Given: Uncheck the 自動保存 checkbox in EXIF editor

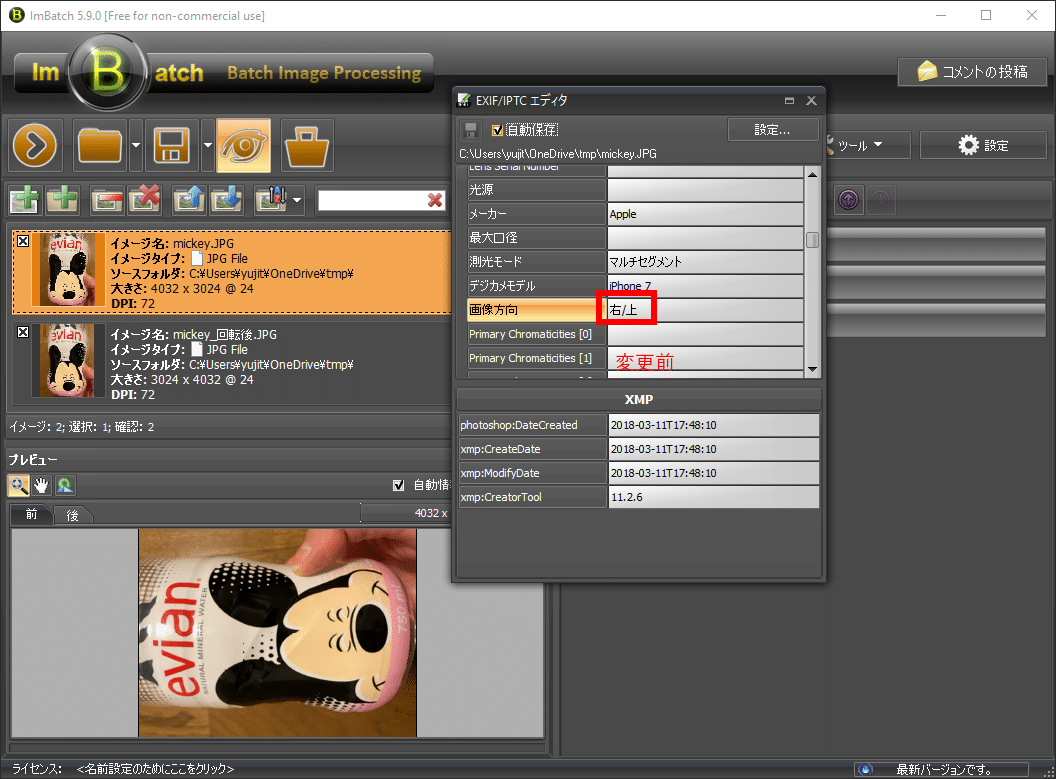Looking at the screenshot, I should pos(498,130).
